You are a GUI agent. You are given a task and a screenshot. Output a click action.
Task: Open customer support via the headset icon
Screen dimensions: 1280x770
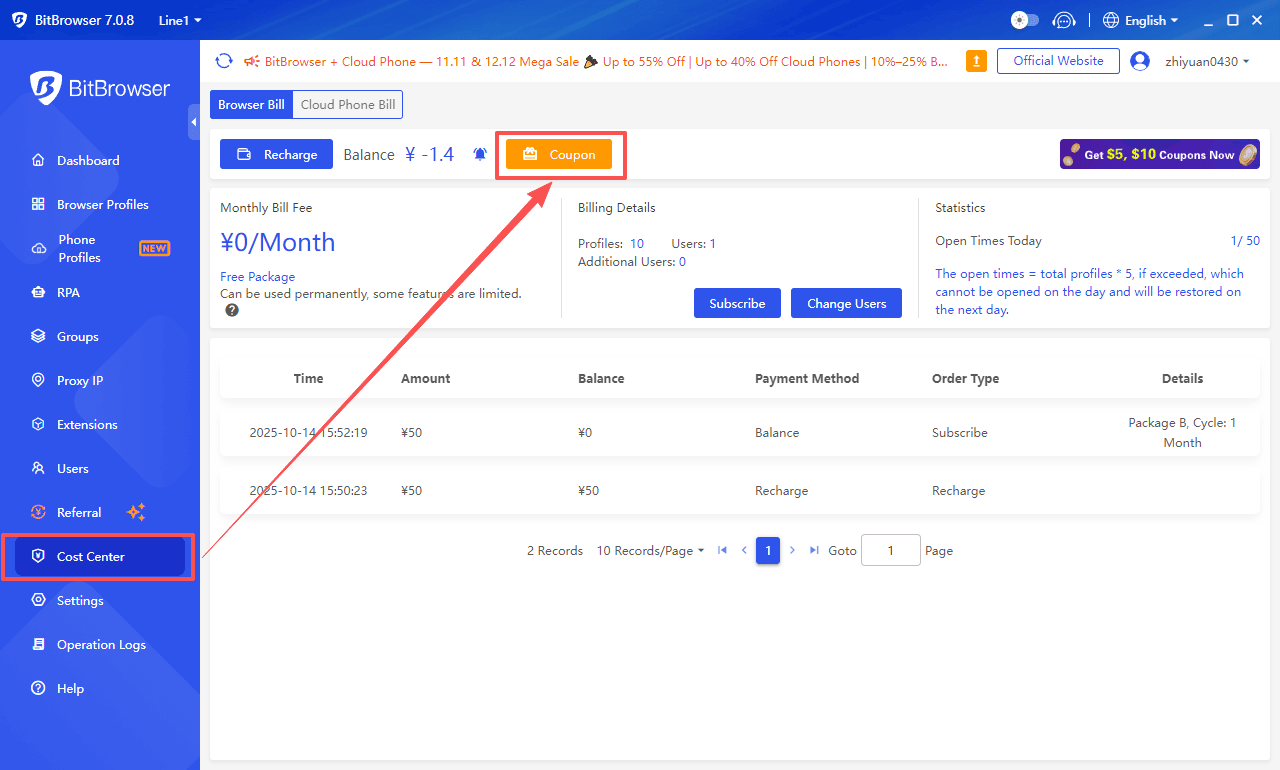tap(1064, 19)
